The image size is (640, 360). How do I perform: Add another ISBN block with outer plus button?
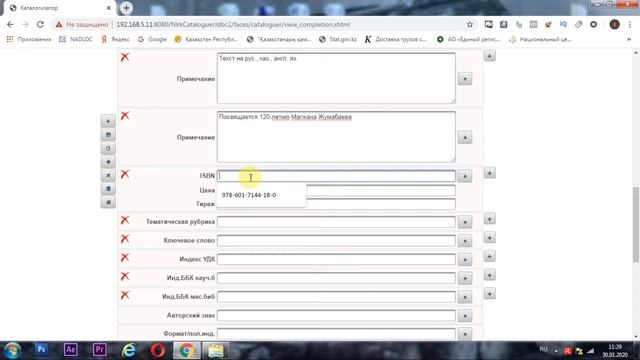[x=490, y=173]
